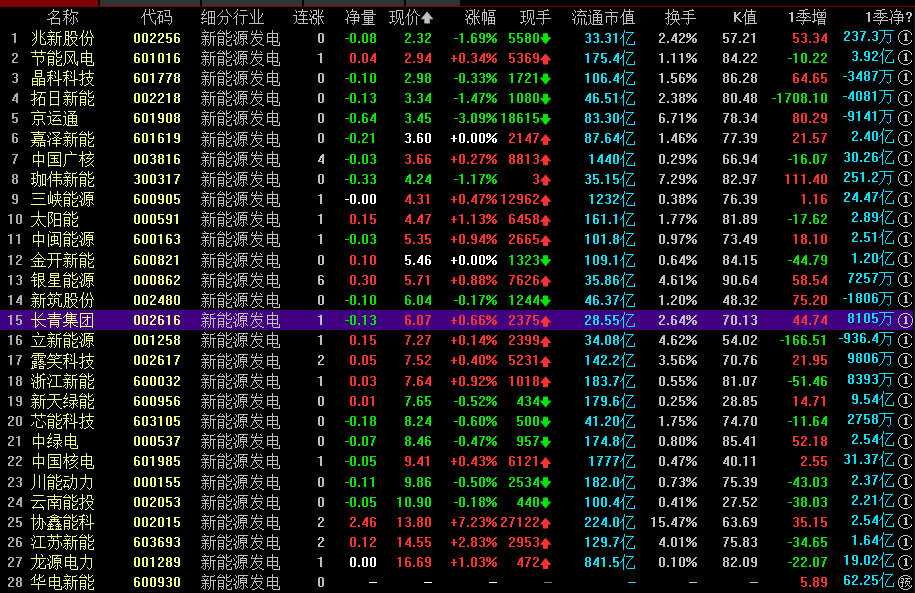
Task: Select stock name 协鑫能科
Action: pos(62,522)
